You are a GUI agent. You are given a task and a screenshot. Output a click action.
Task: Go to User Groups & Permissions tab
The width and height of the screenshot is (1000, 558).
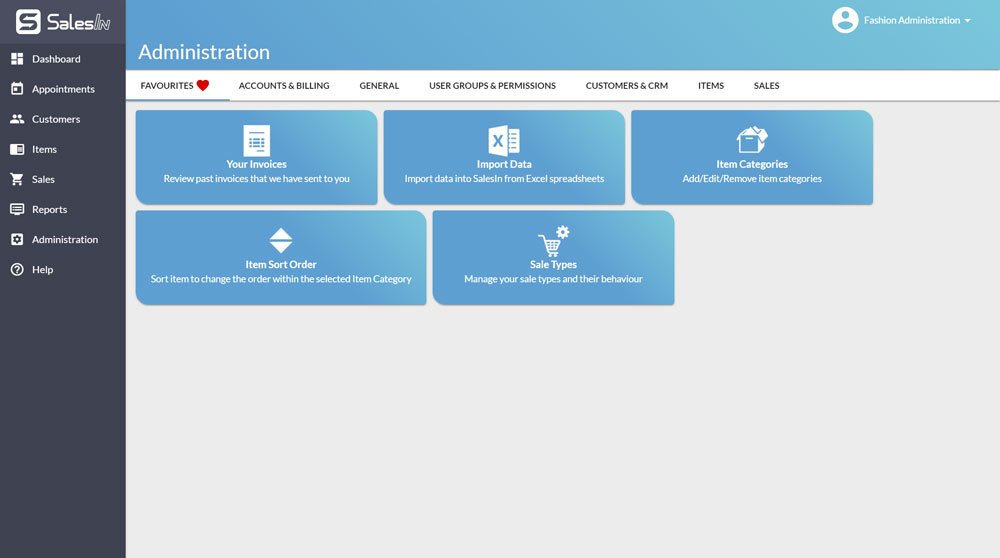point(492,85)
